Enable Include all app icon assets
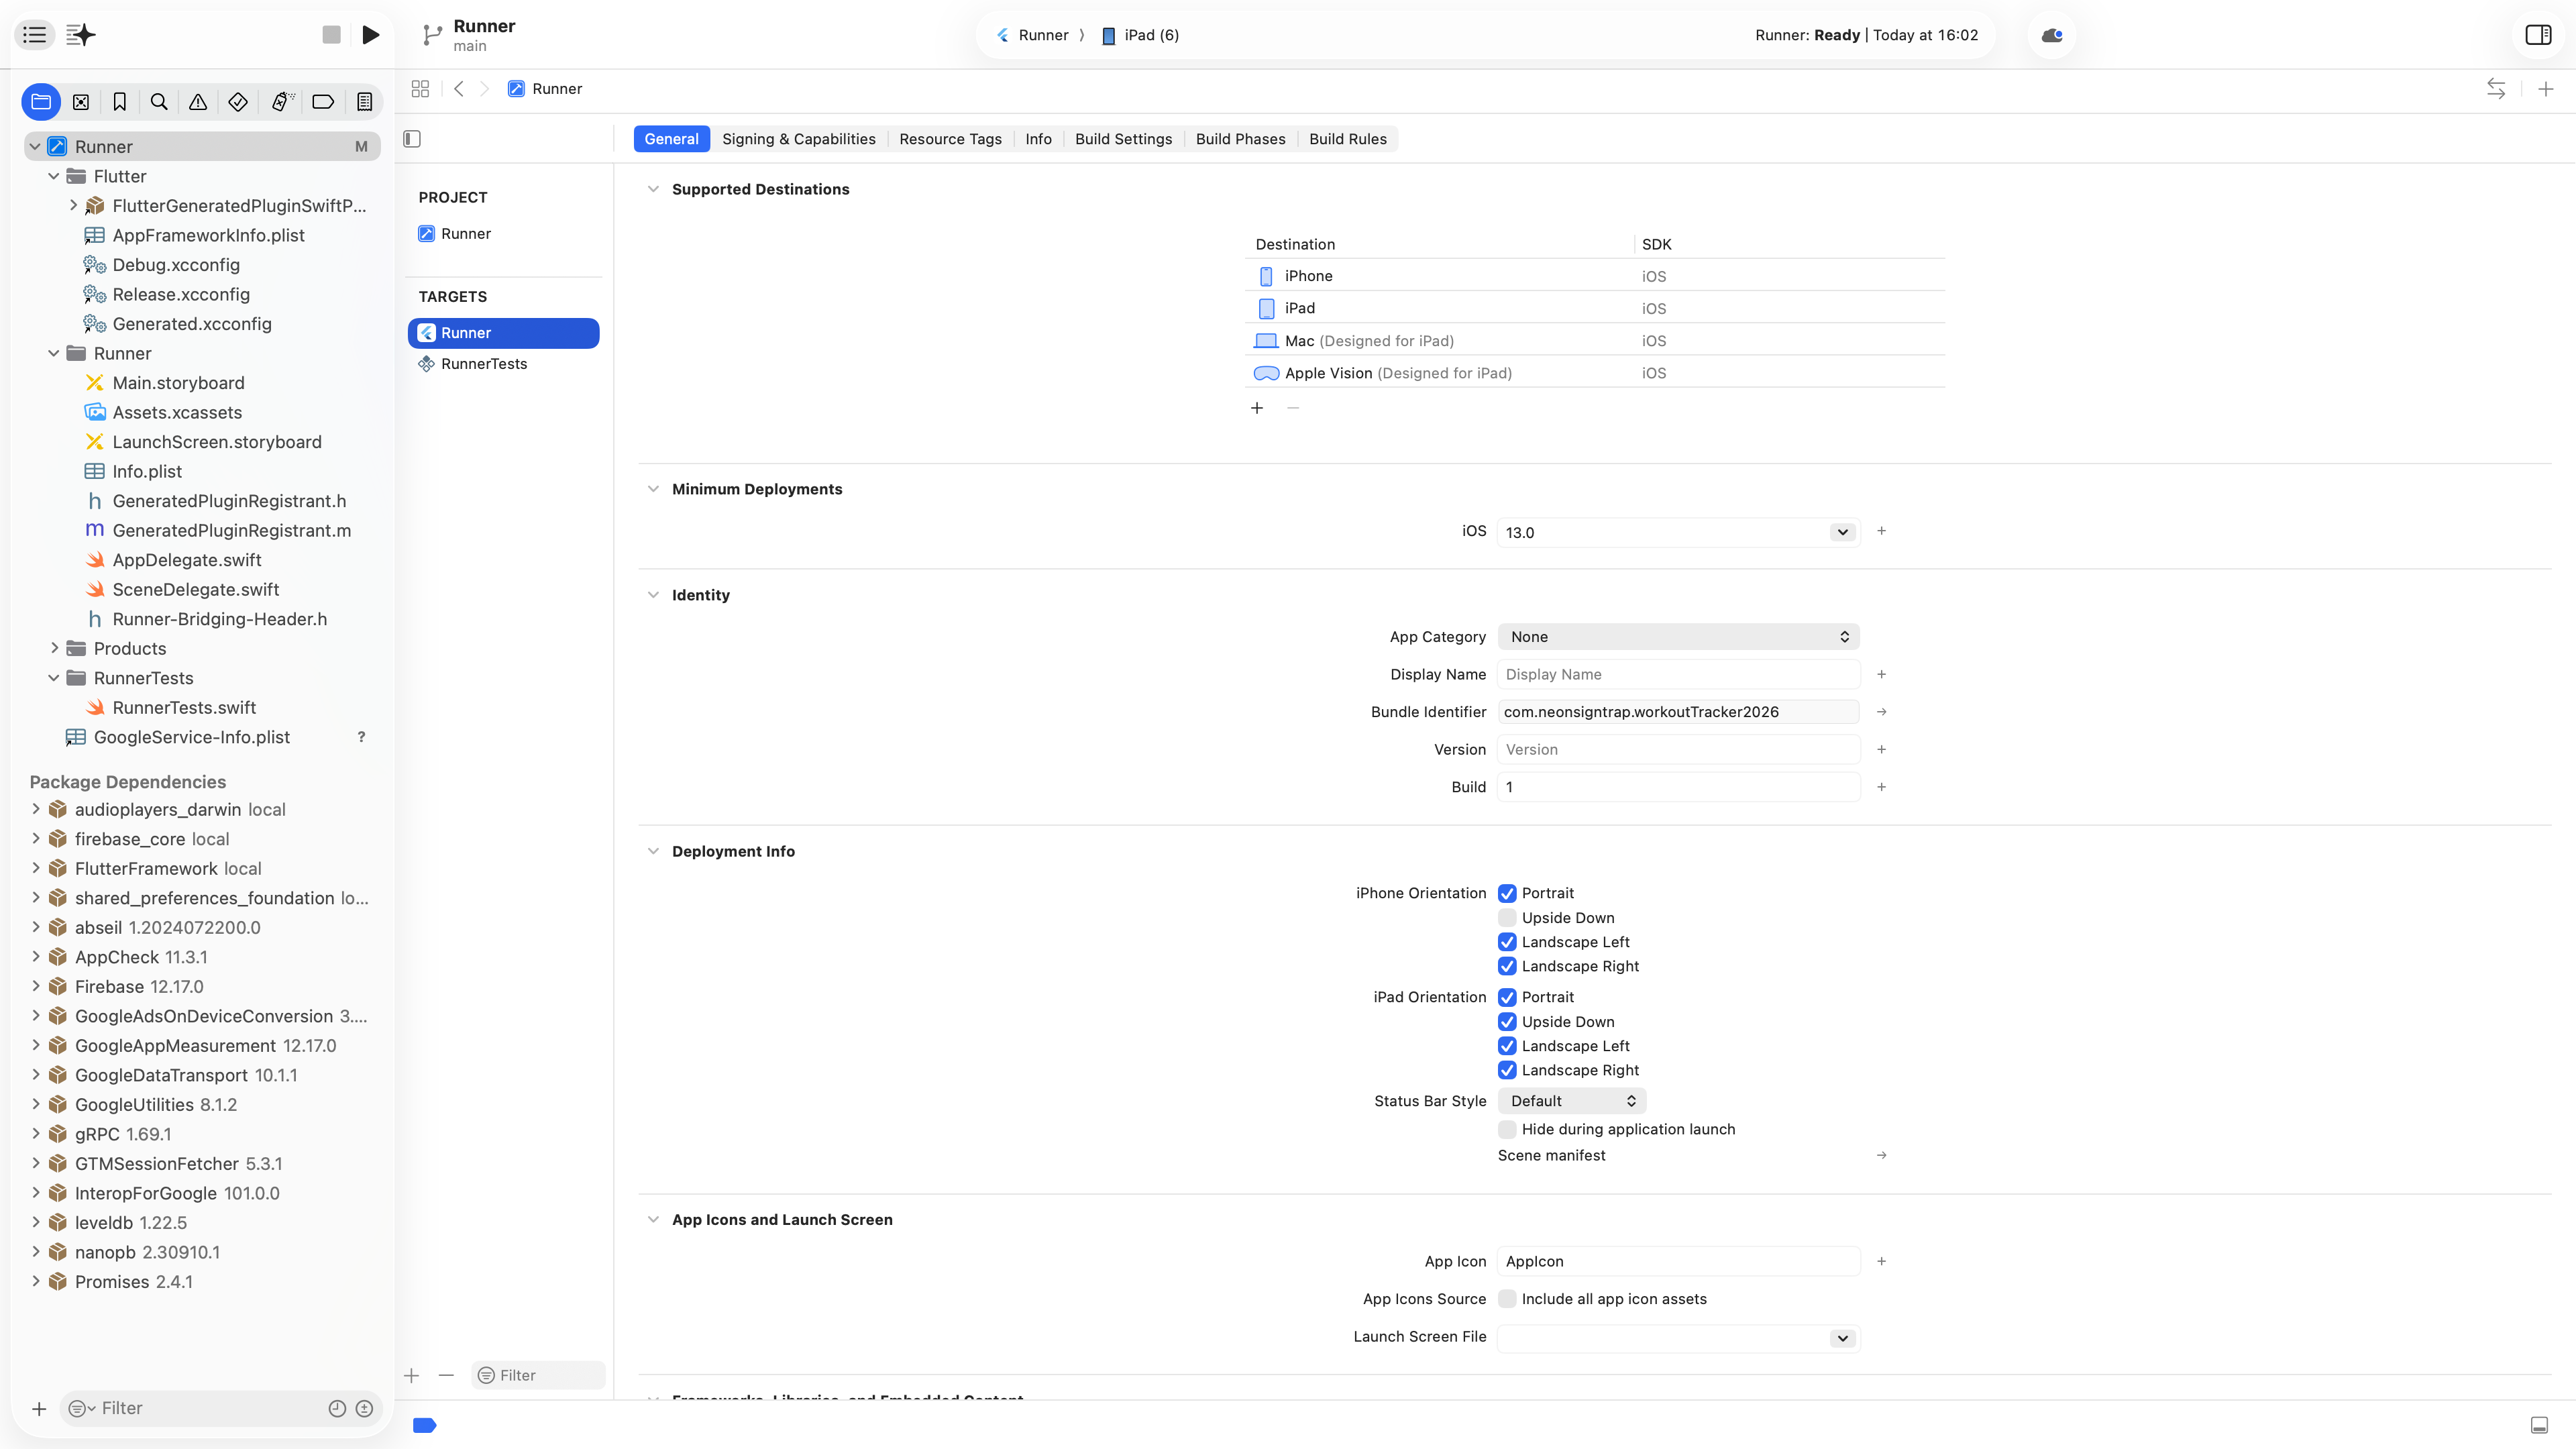2576x1449 pixels. [x=1507, y=1299]
